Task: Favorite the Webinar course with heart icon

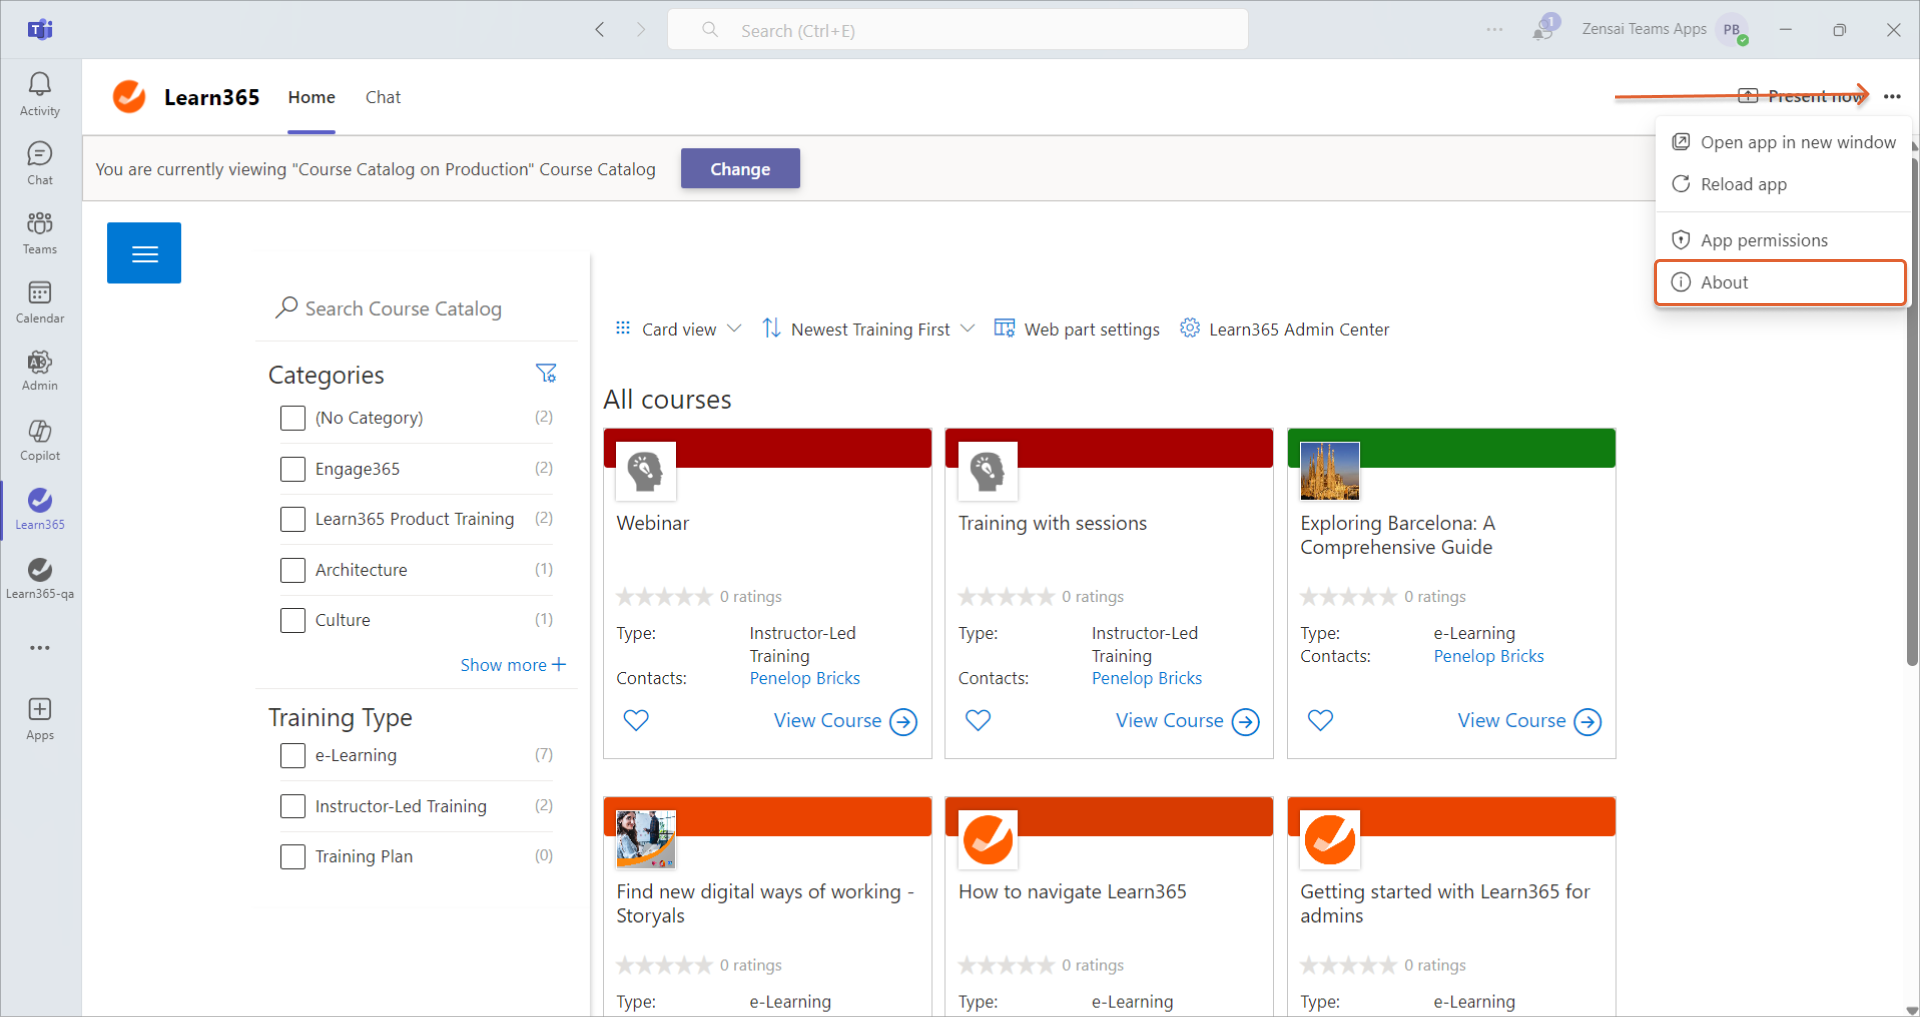Action: [x=636, y=720]
